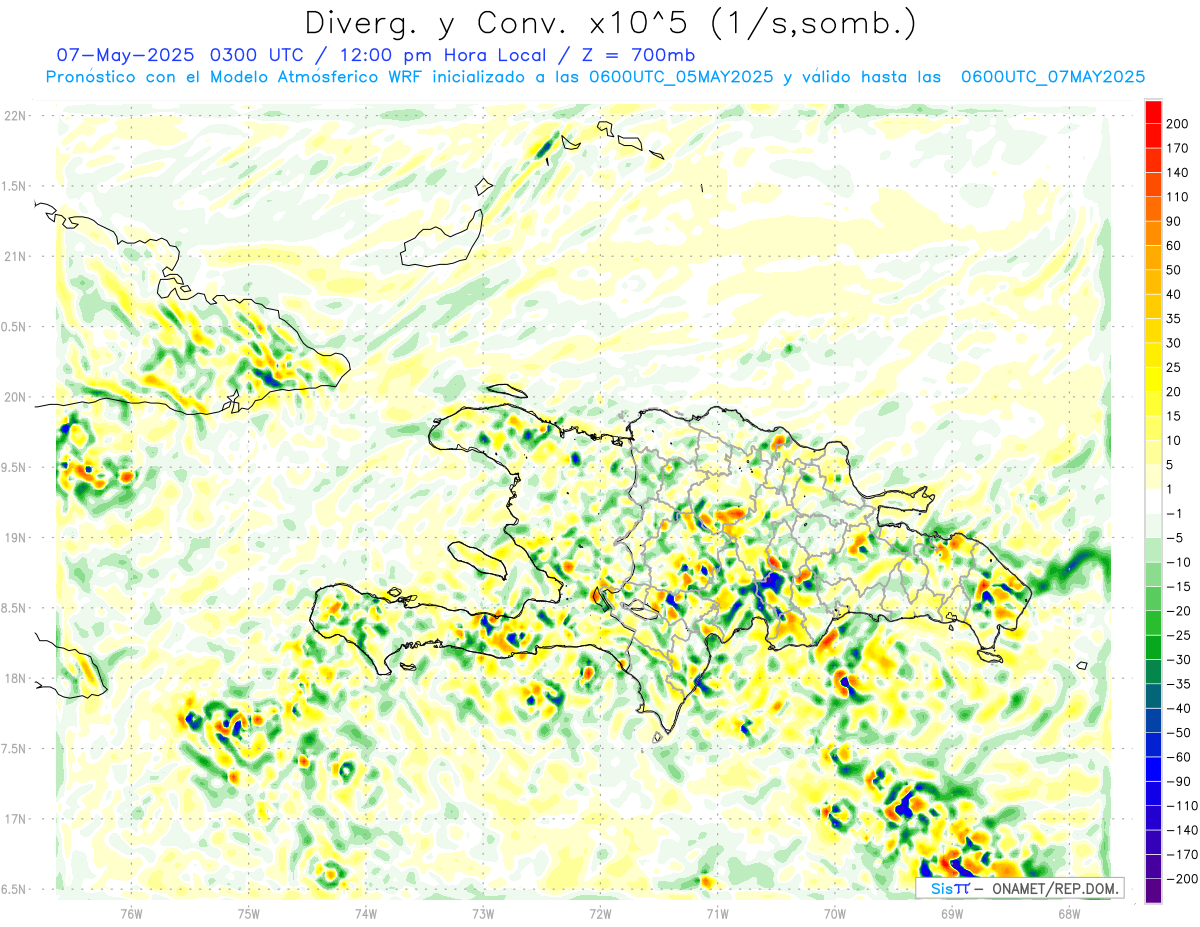
Task: Click the '6.5N' latitude label
Action: coord(14,889)
